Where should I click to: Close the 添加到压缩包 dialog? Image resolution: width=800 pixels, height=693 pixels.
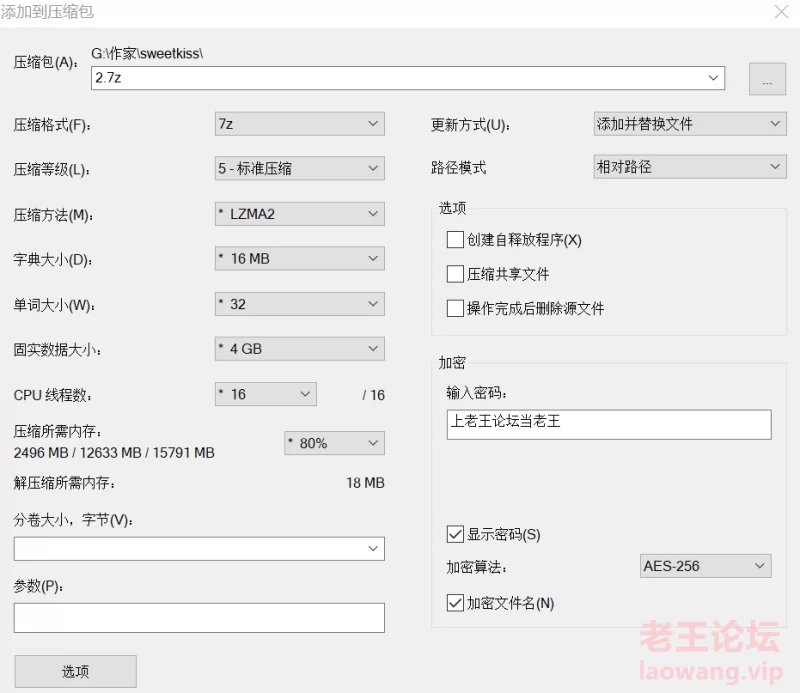click(x=781, y=12)
